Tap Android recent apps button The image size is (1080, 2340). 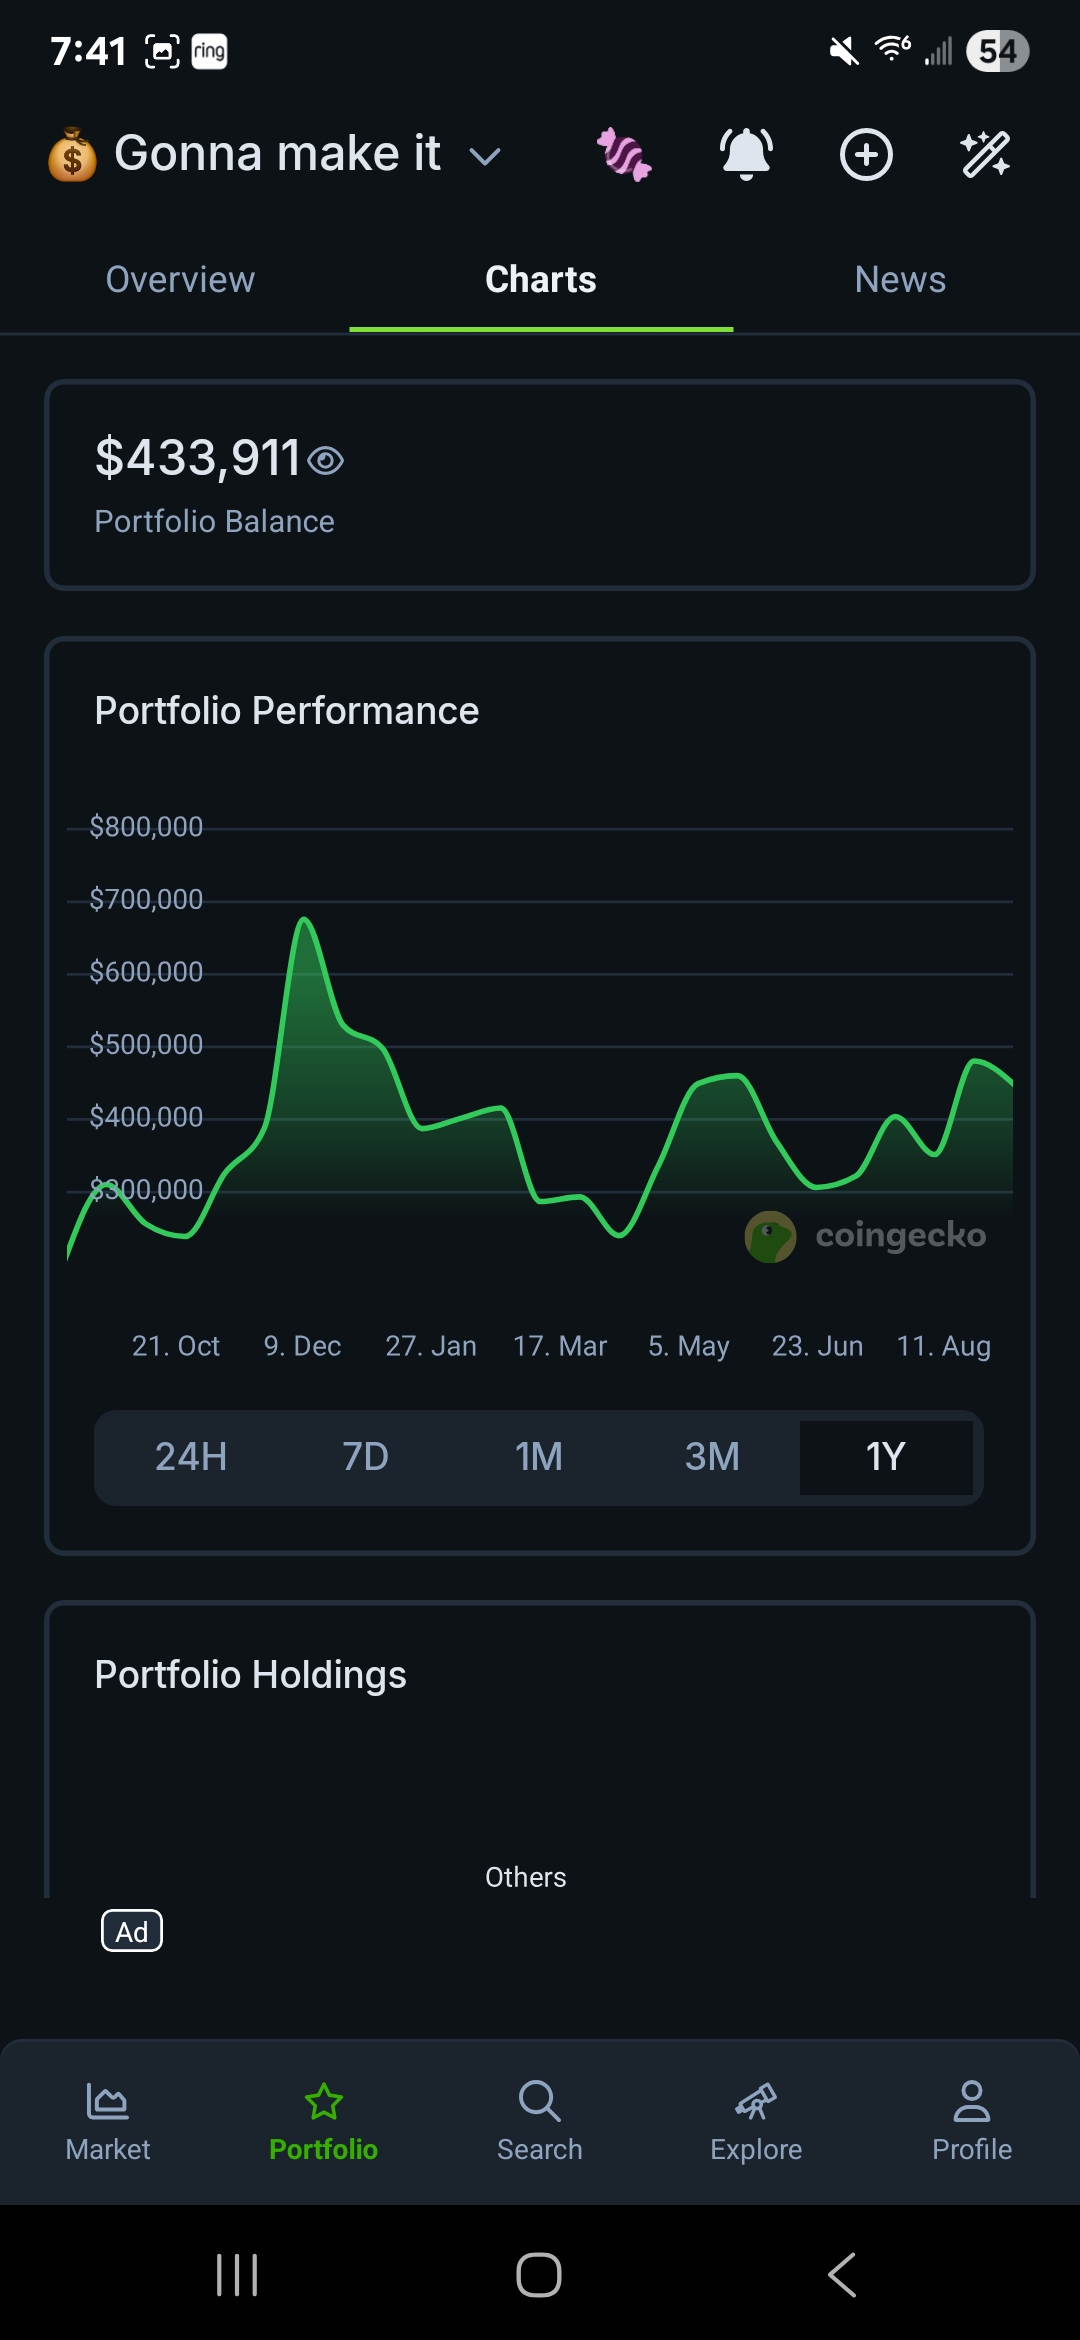237,2275
